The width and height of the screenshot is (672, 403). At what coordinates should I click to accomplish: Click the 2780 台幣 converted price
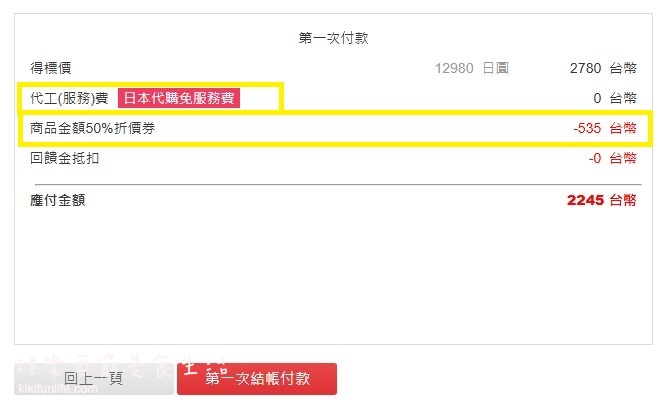[x=603, y=68]
